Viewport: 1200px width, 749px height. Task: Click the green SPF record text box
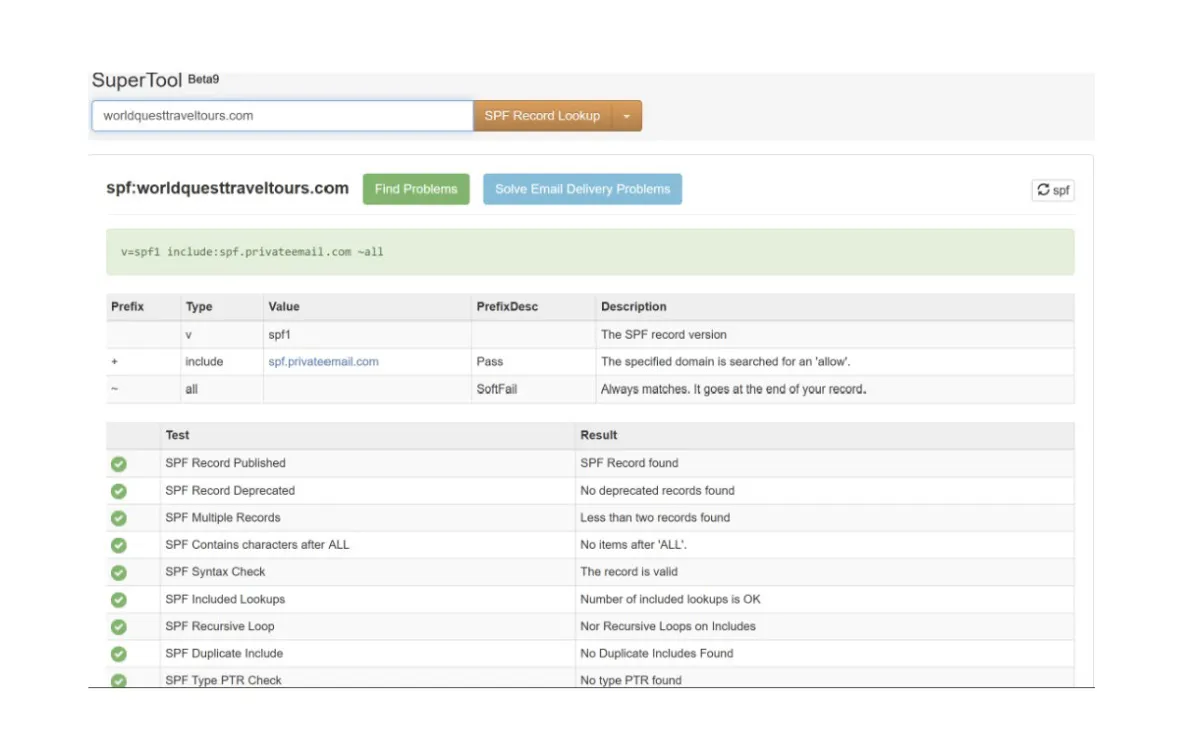(x=590, y=252)
